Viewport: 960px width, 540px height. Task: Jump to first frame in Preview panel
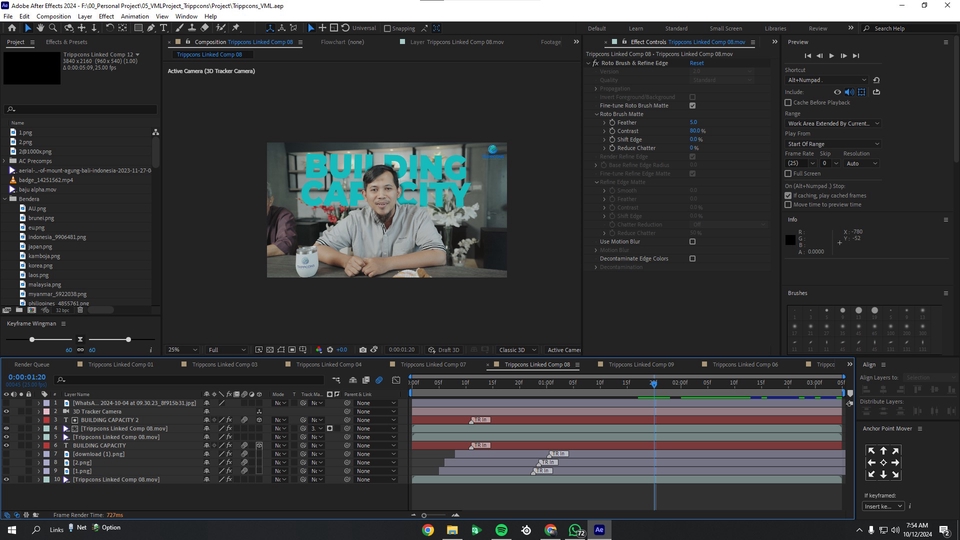(808, 56)
